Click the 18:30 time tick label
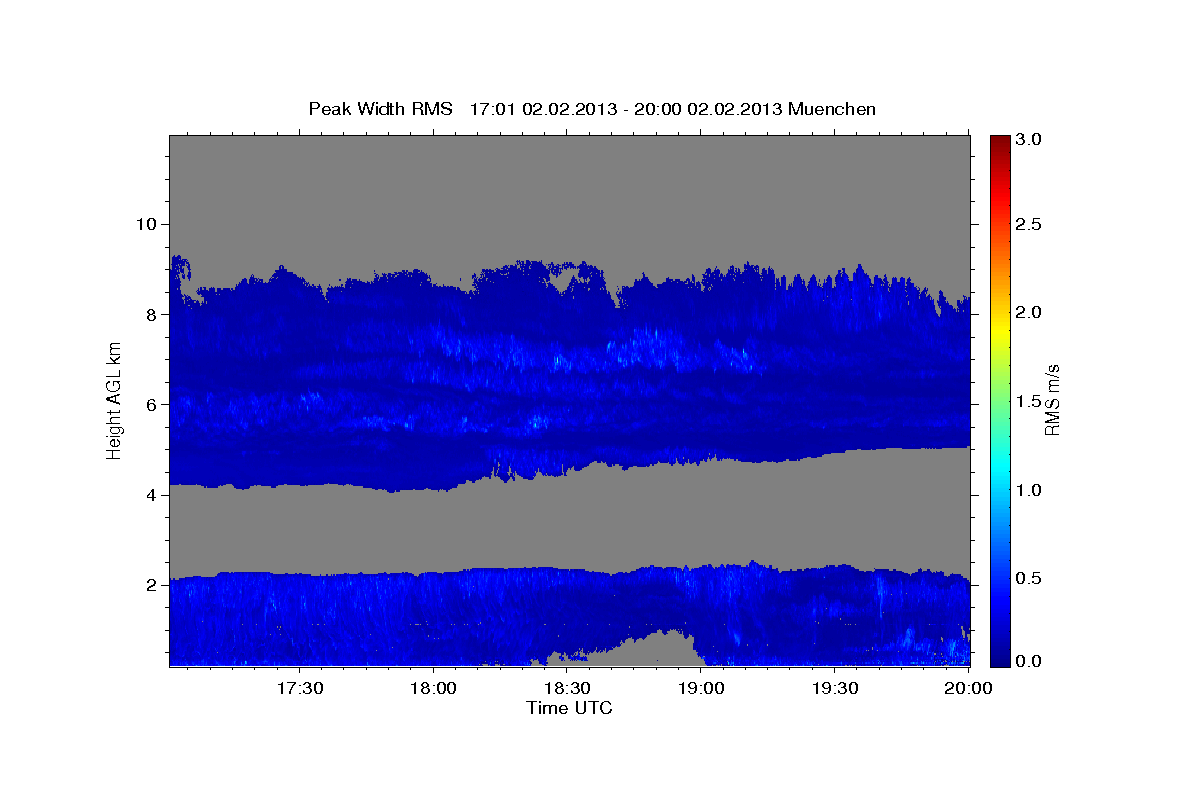The width and height of the screenshot is (1200, 800). tap(567, 689)
